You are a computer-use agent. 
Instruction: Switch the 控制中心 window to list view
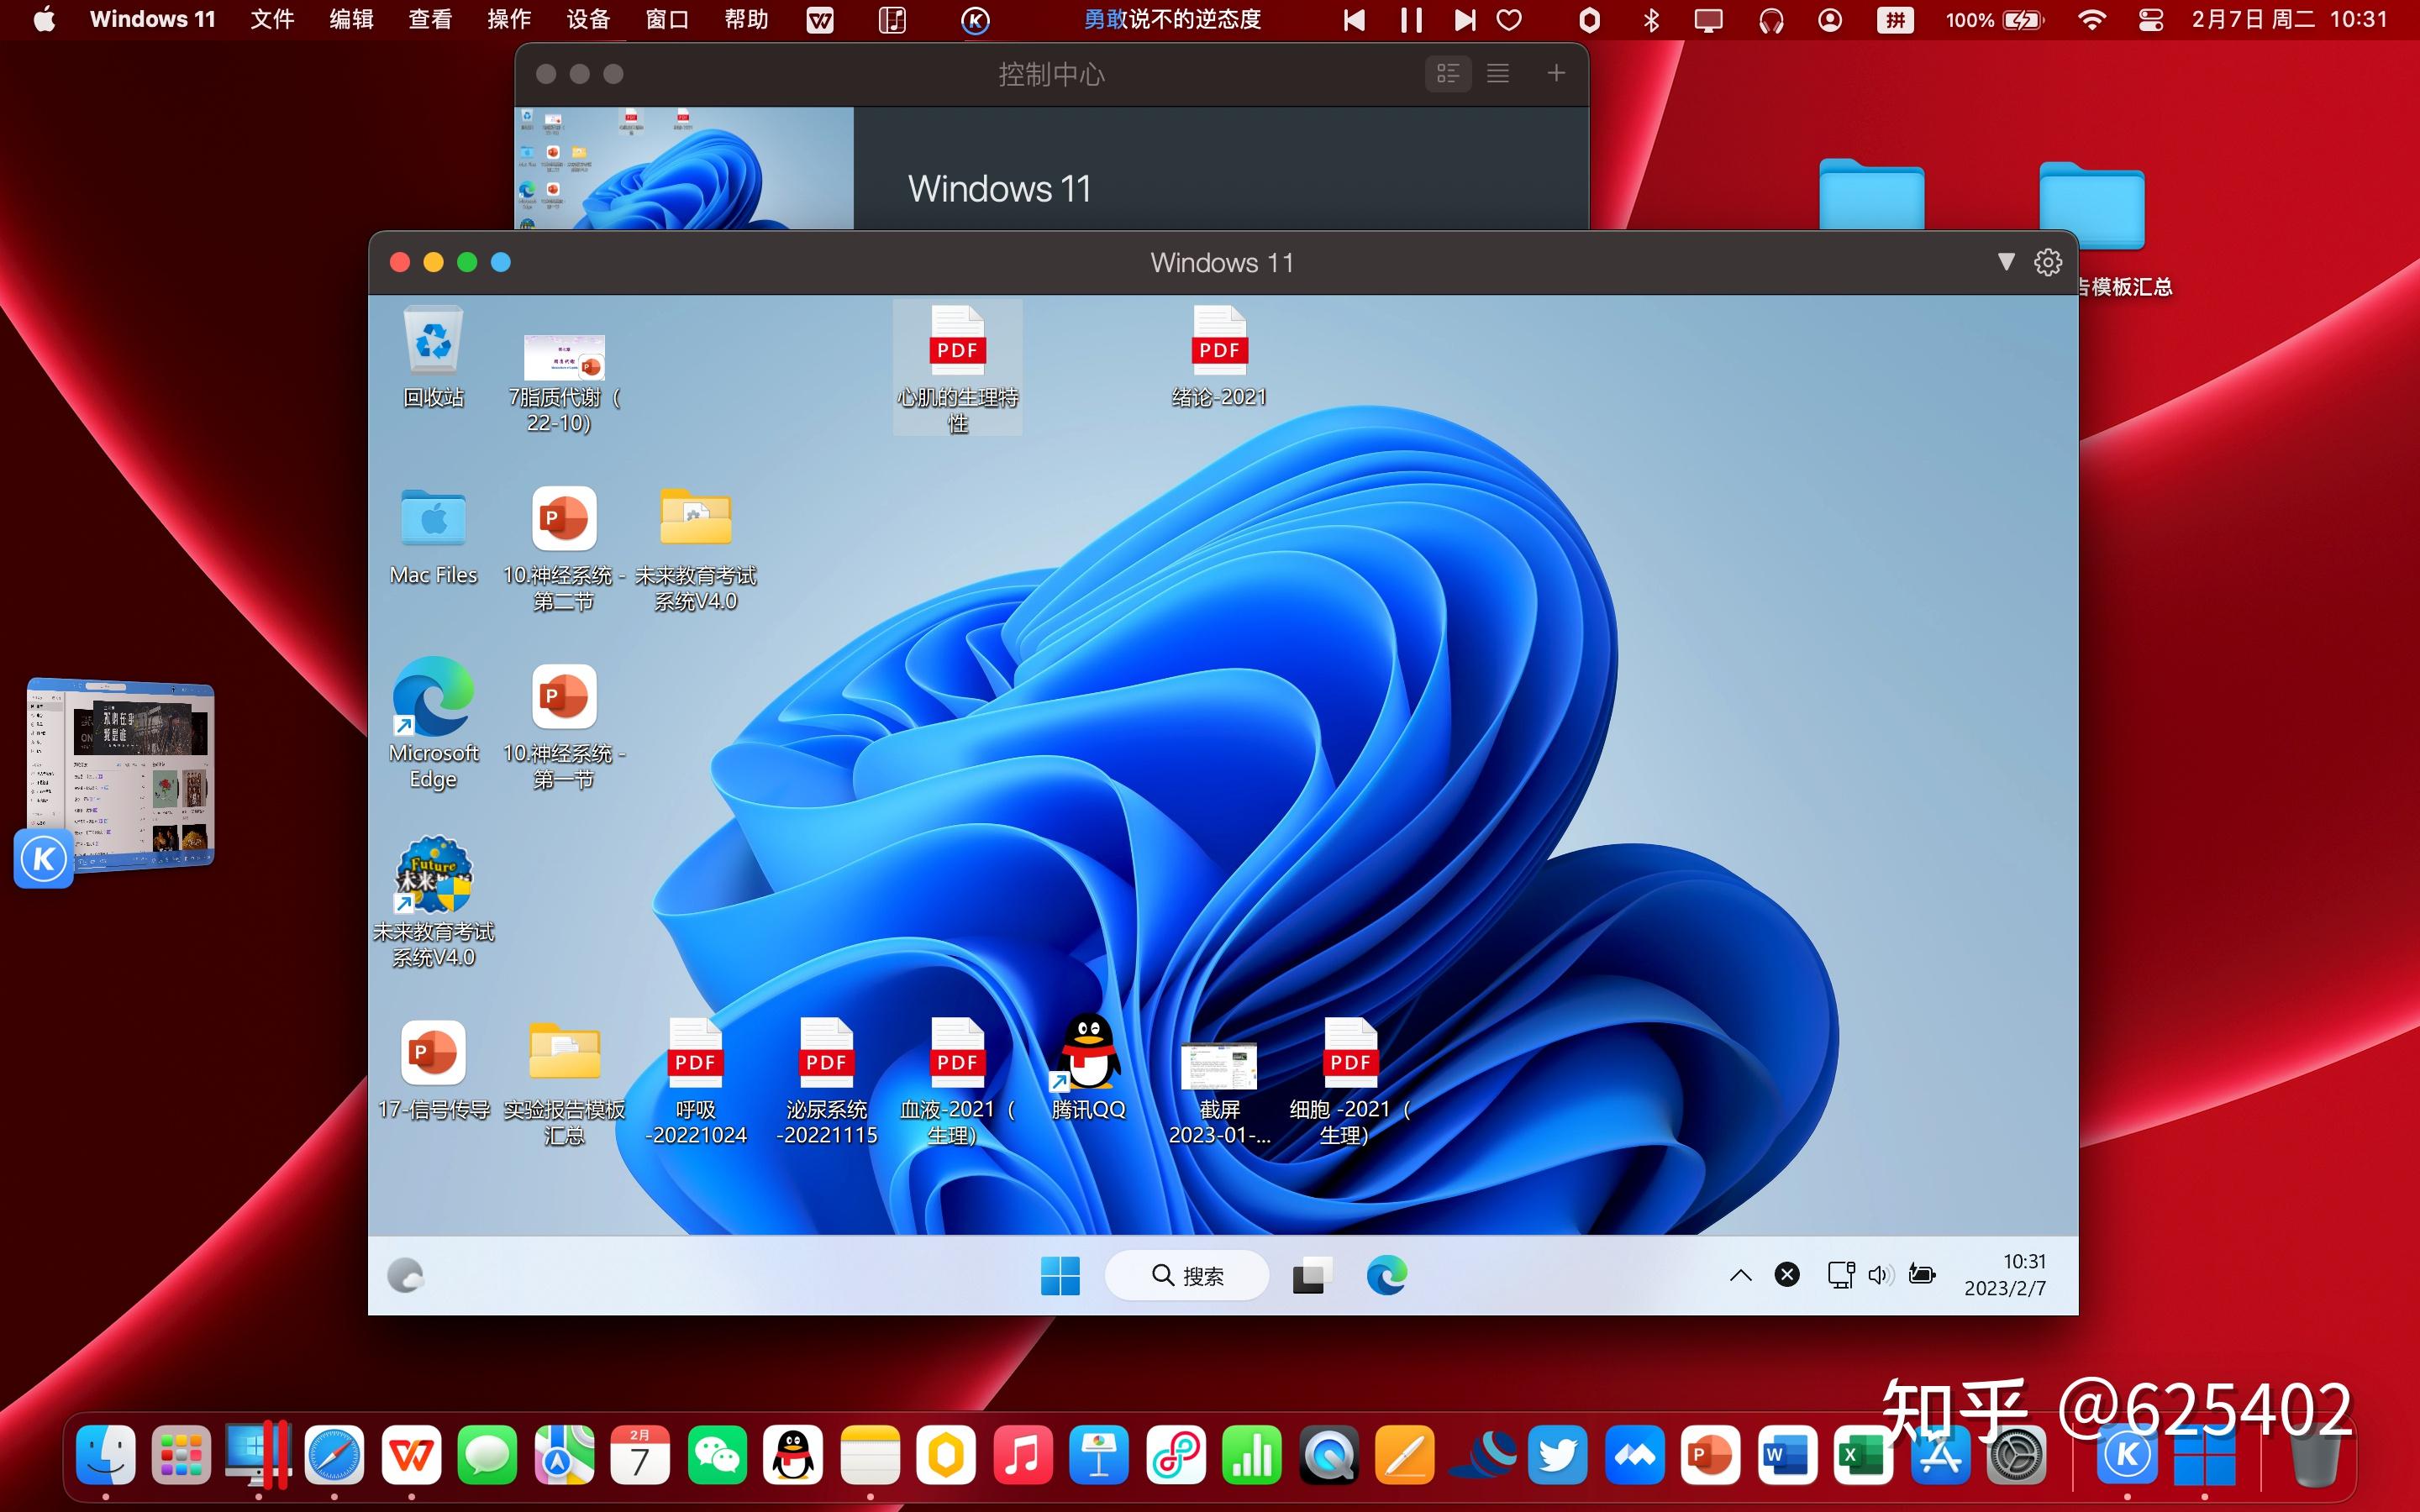coord(1497,73)
